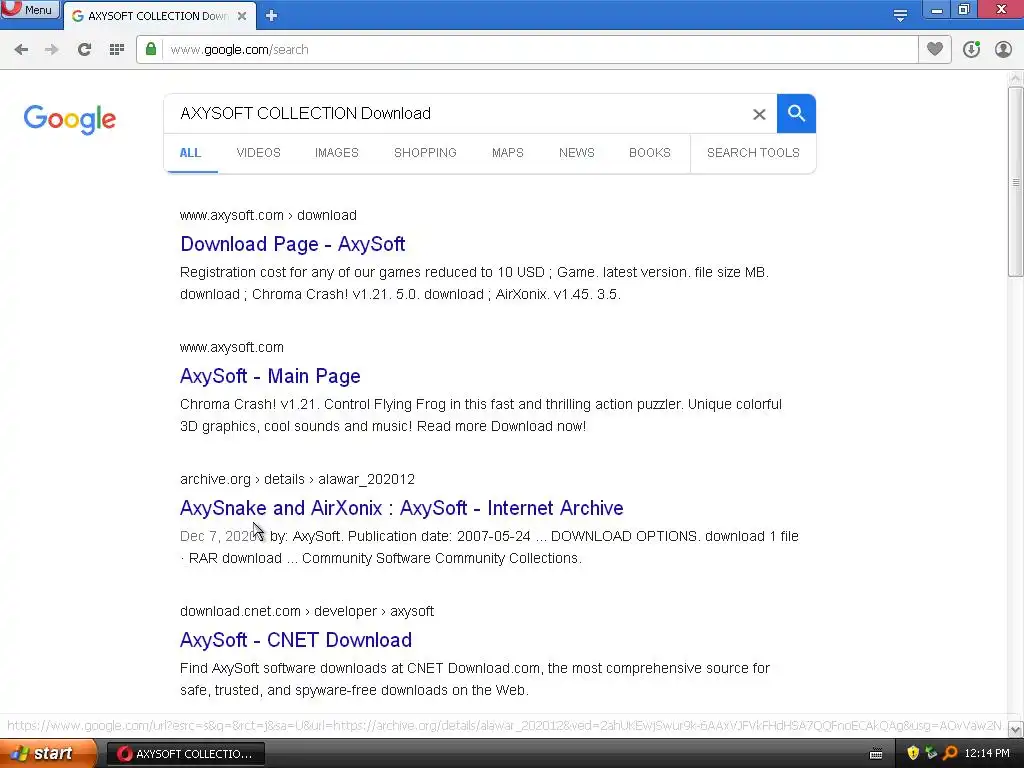Screen dimensions: 1024x768
Task: Open AxySnake and AirXonix Internet Archive link
Action: pyautogui.click(x=402, y=508)
